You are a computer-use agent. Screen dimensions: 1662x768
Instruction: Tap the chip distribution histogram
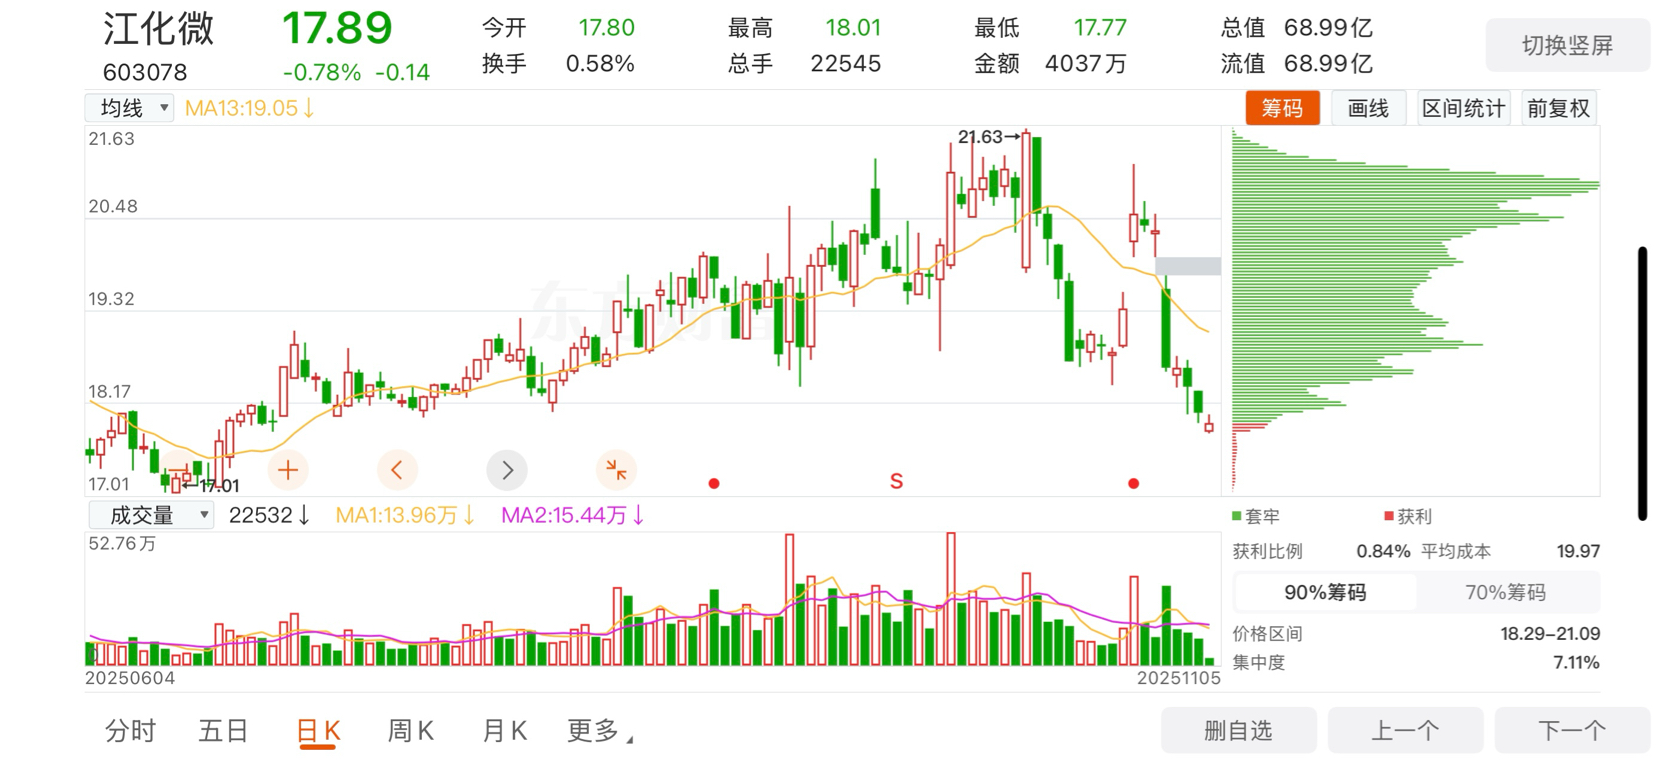point(1415,310)
